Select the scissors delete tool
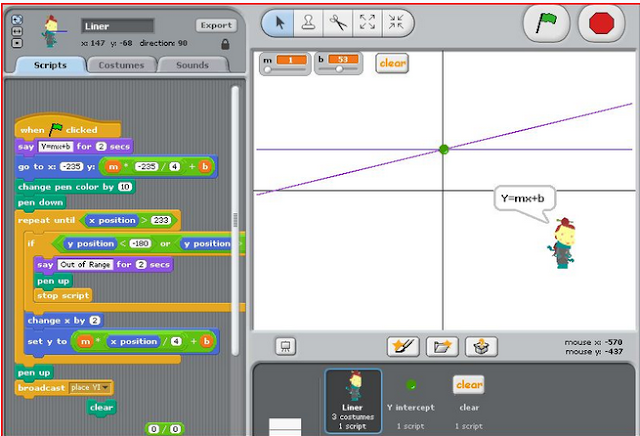This screenshot has width=640, height=436. point(338,23)
